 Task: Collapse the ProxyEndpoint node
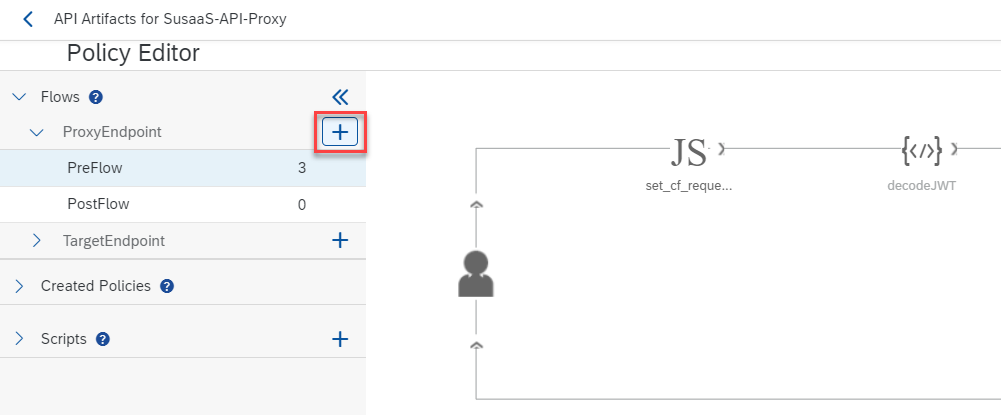pos(37,132)
